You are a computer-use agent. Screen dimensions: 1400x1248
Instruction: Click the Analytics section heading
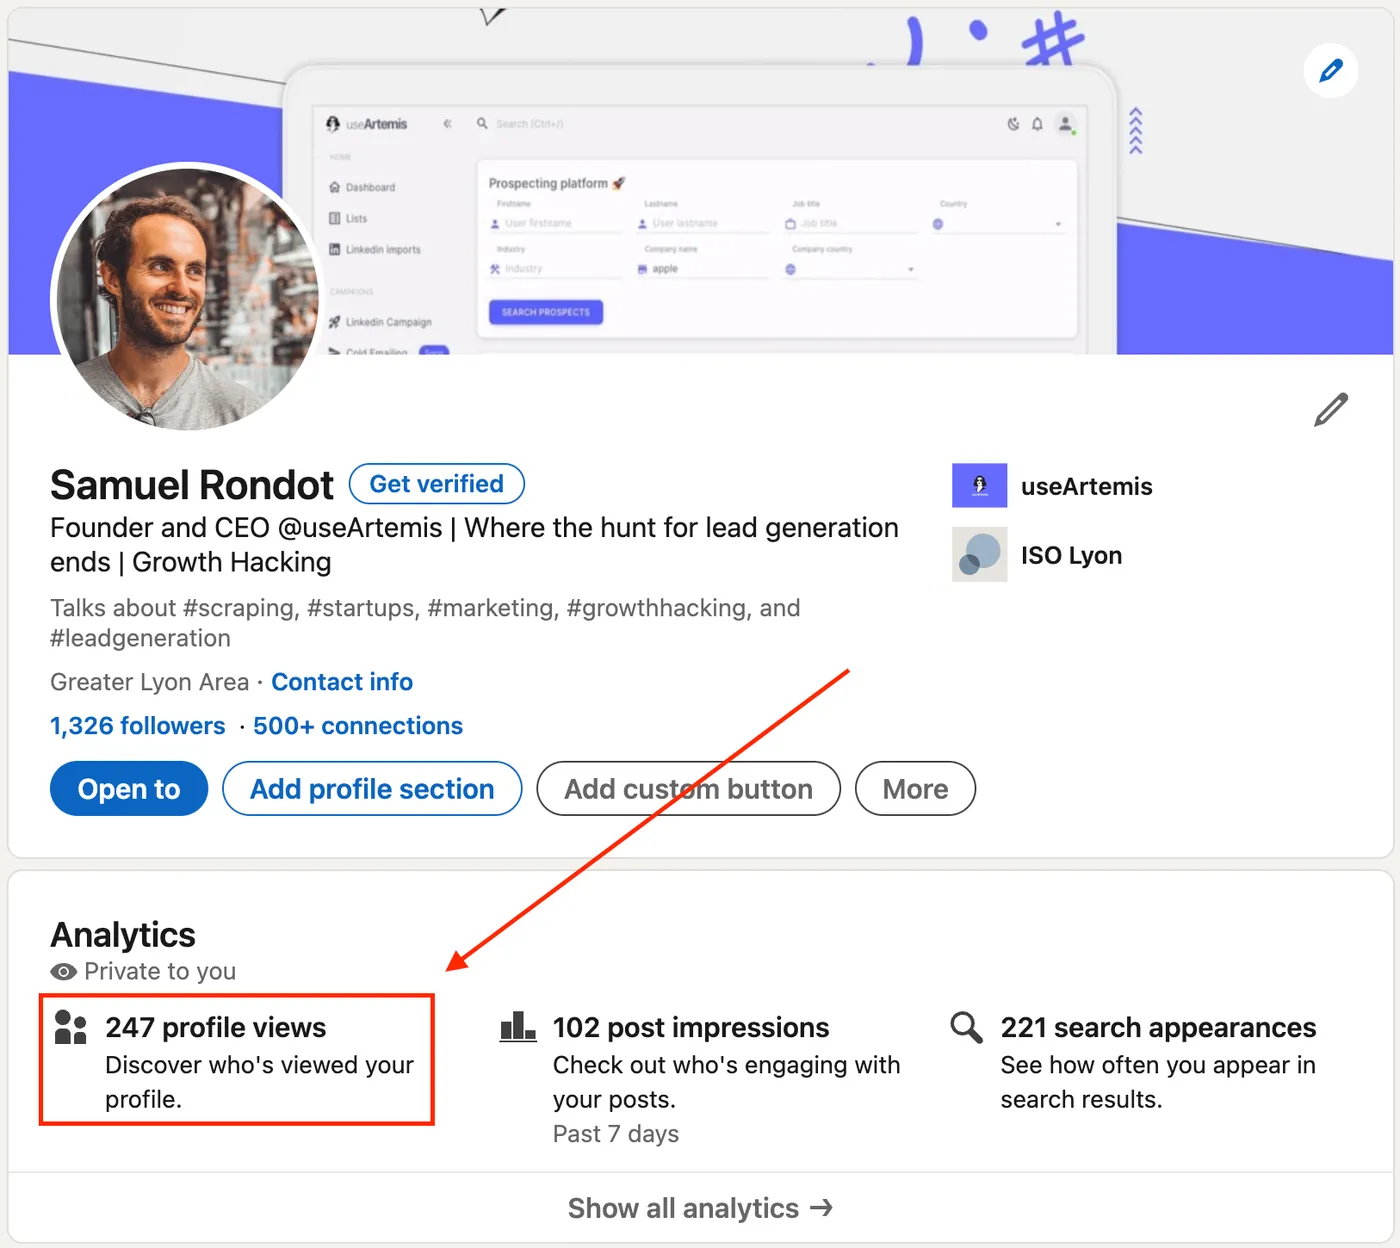123,935
